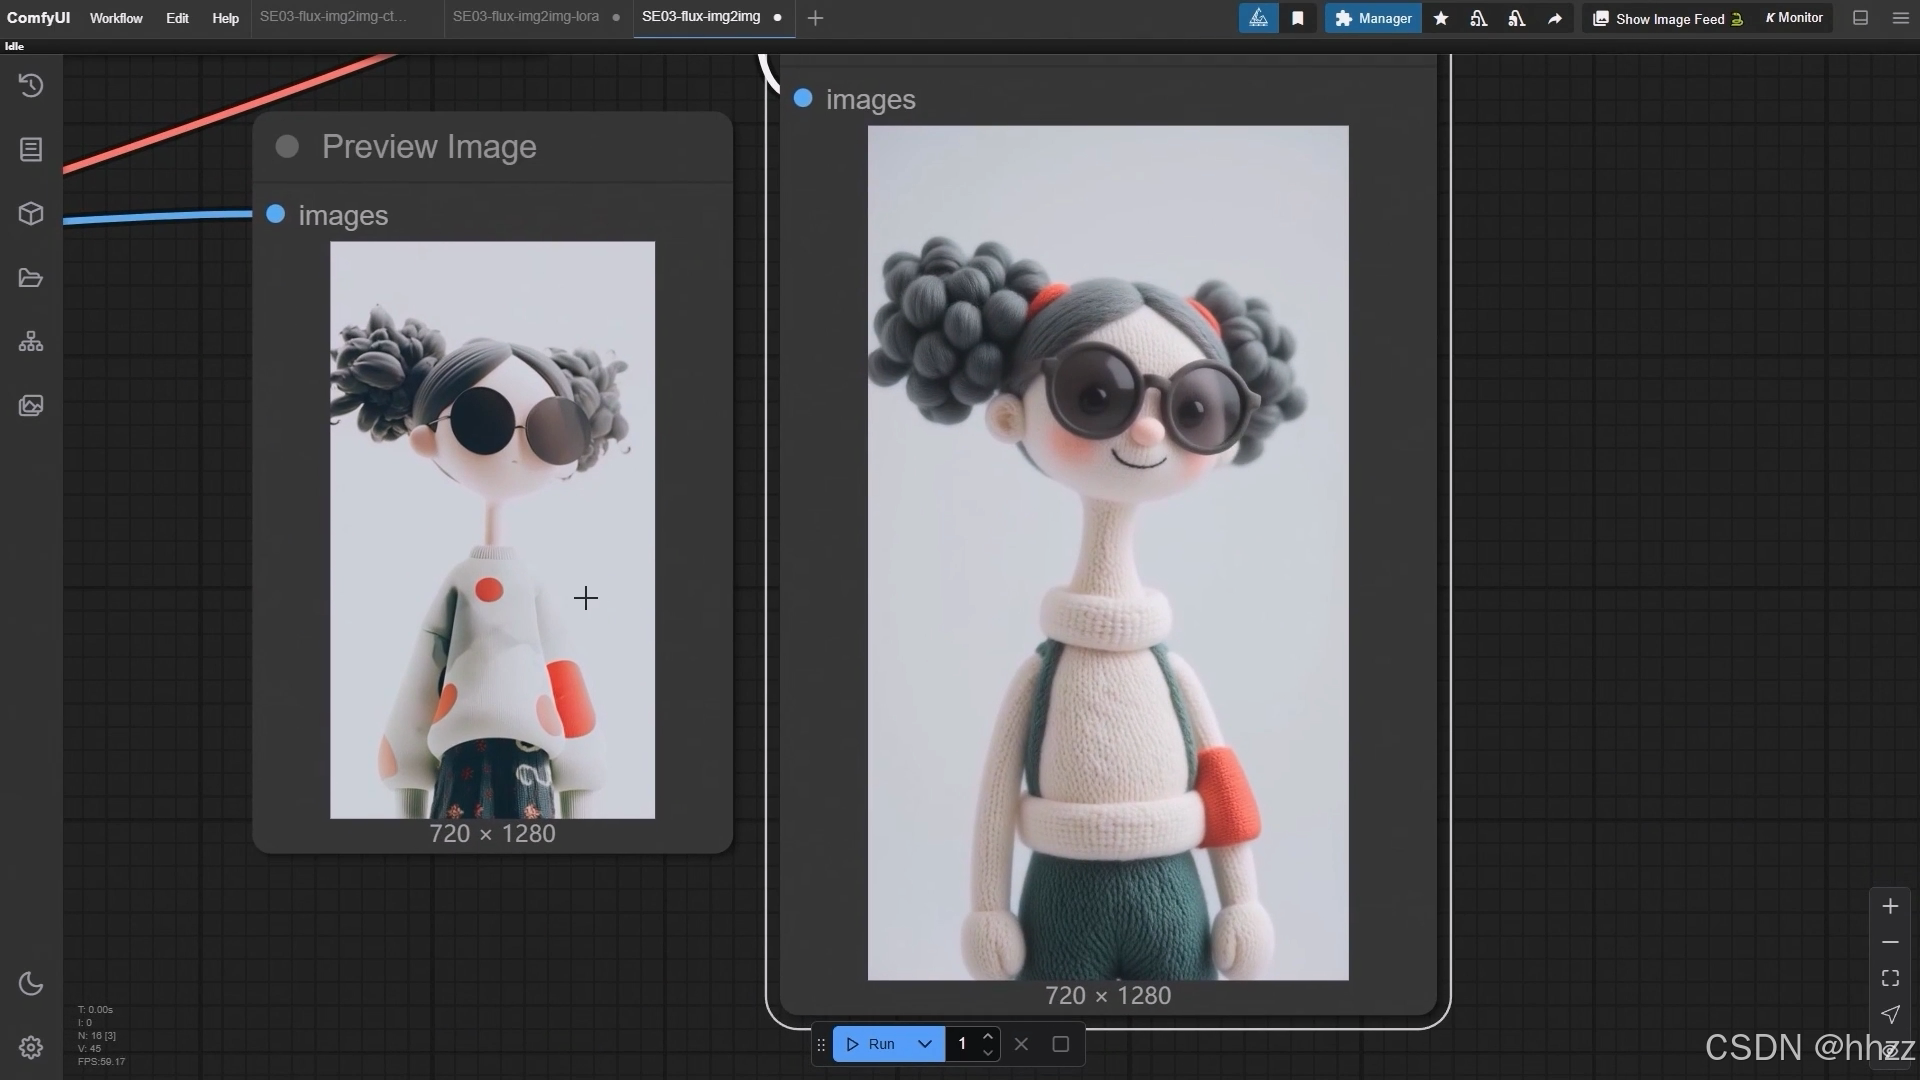
Task: Open the node library cube icon
Action: pos(31,213)
